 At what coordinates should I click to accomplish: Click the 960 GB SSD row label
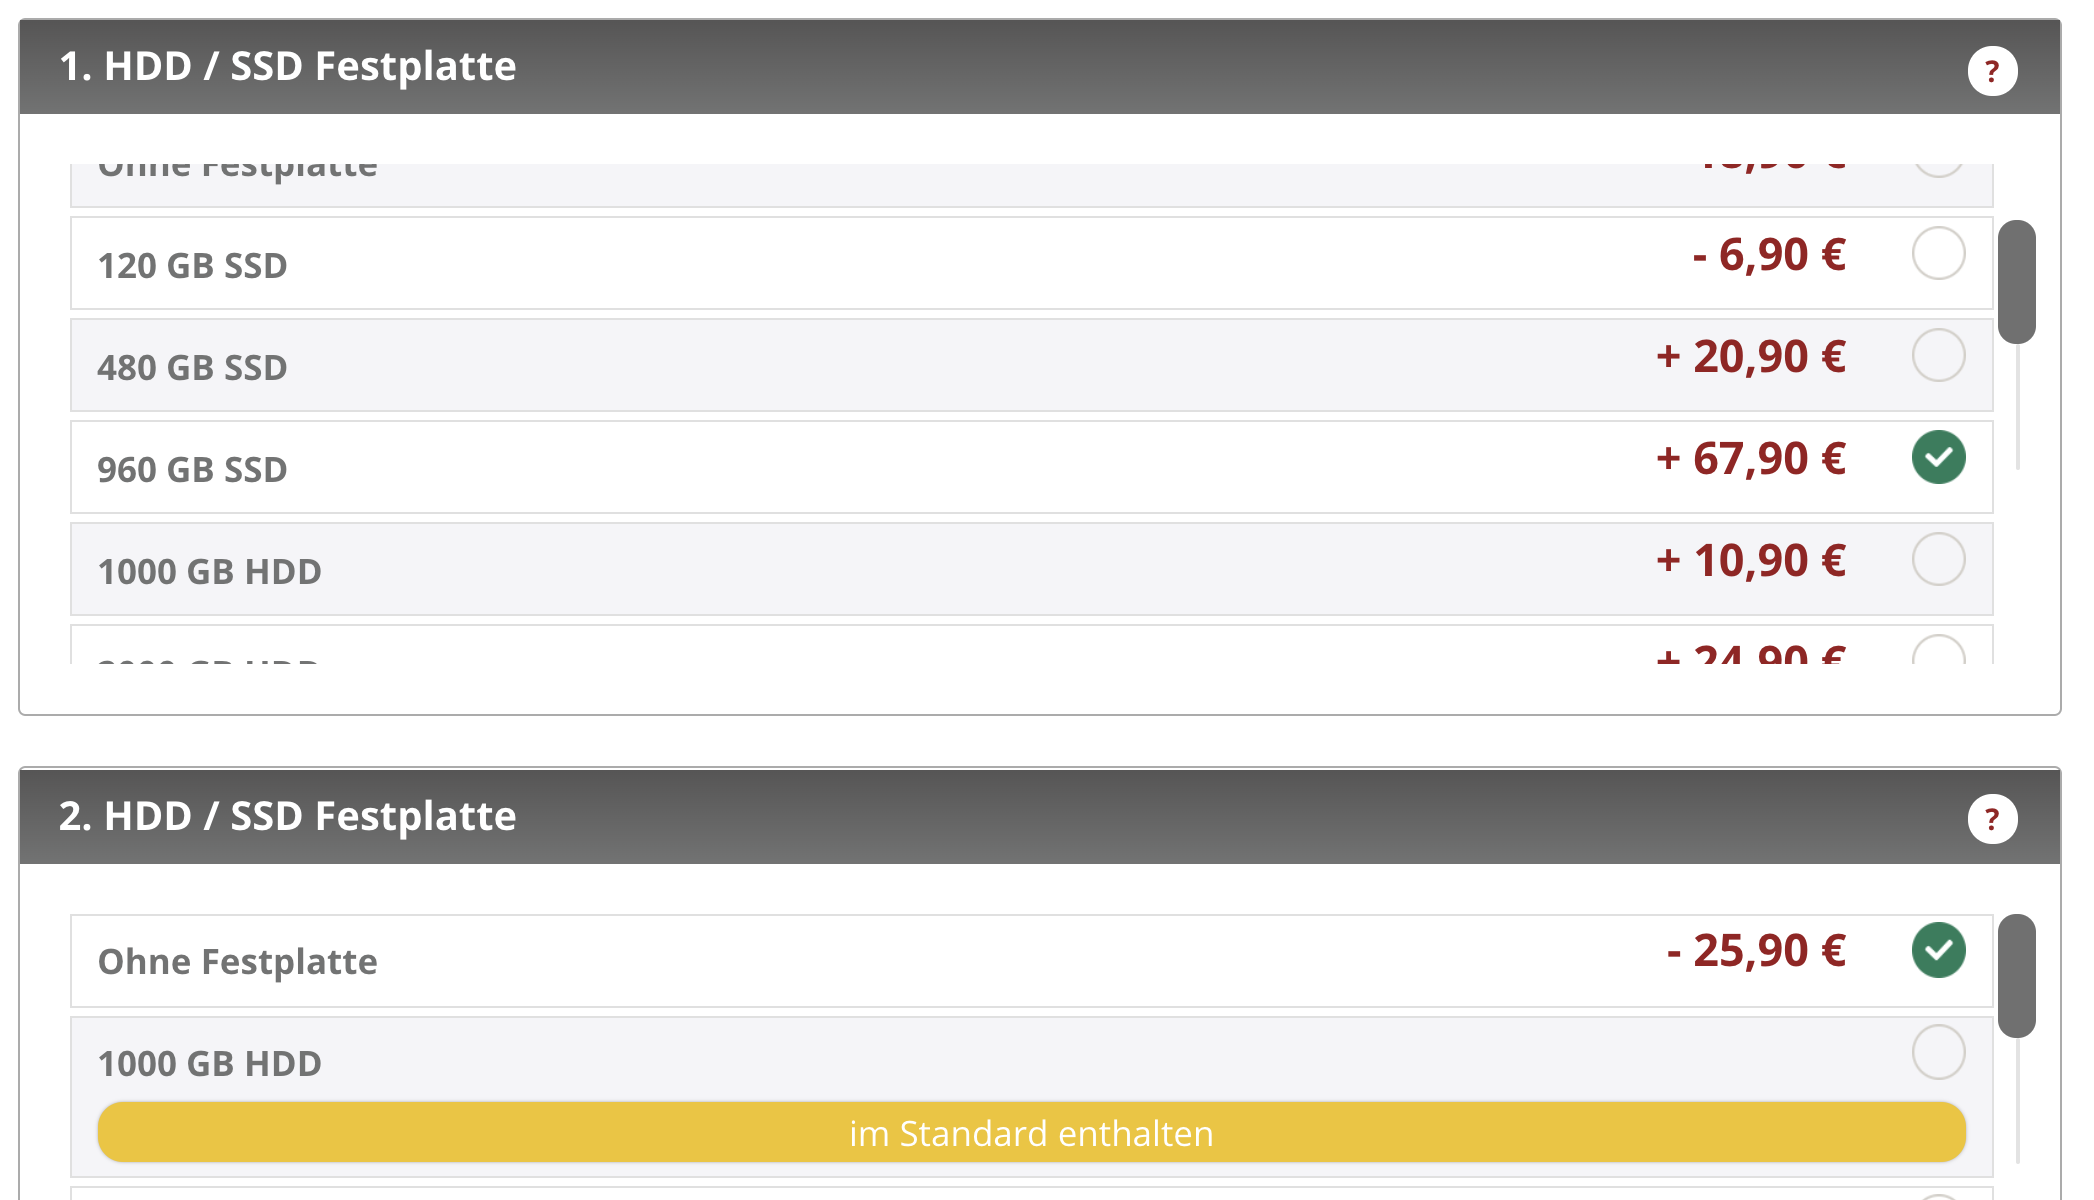(192, 470)
